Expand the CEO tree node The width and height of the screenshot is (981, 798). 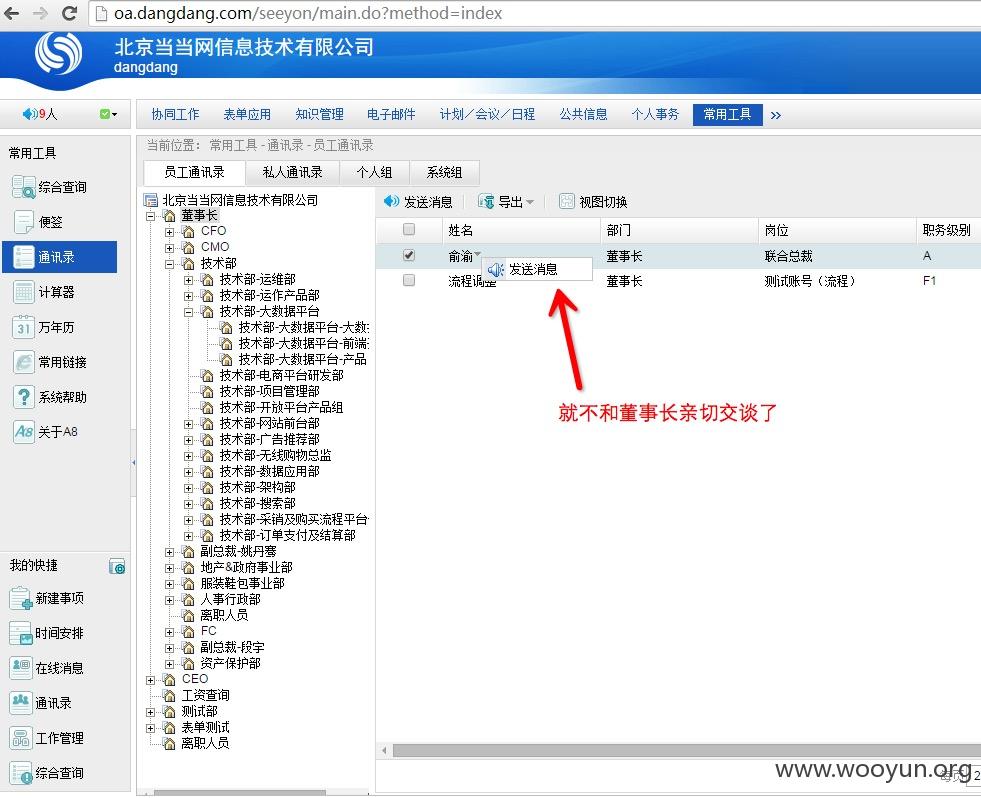click(x=150, y=680)
